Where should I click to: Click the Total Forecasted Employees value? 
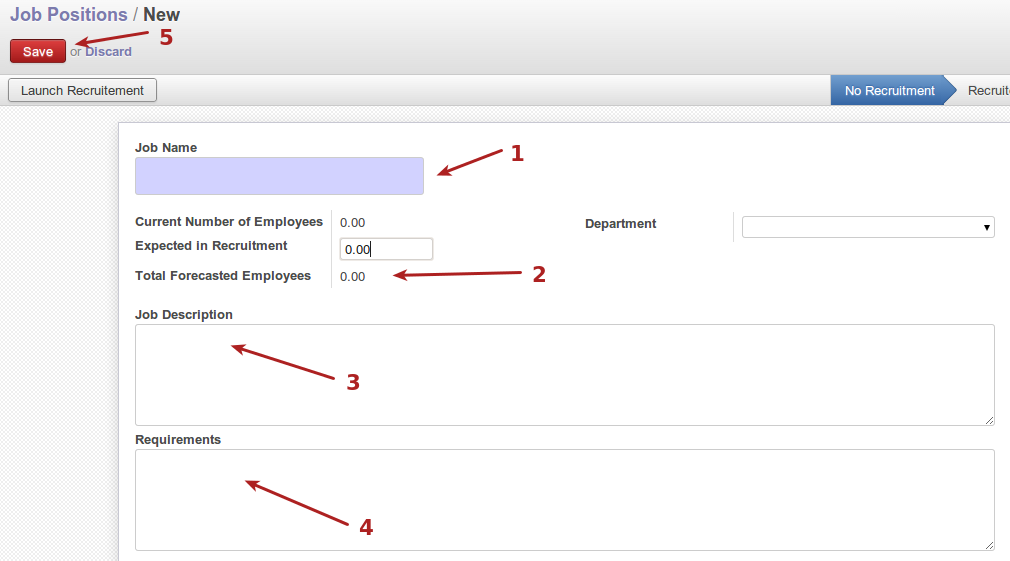352,277
